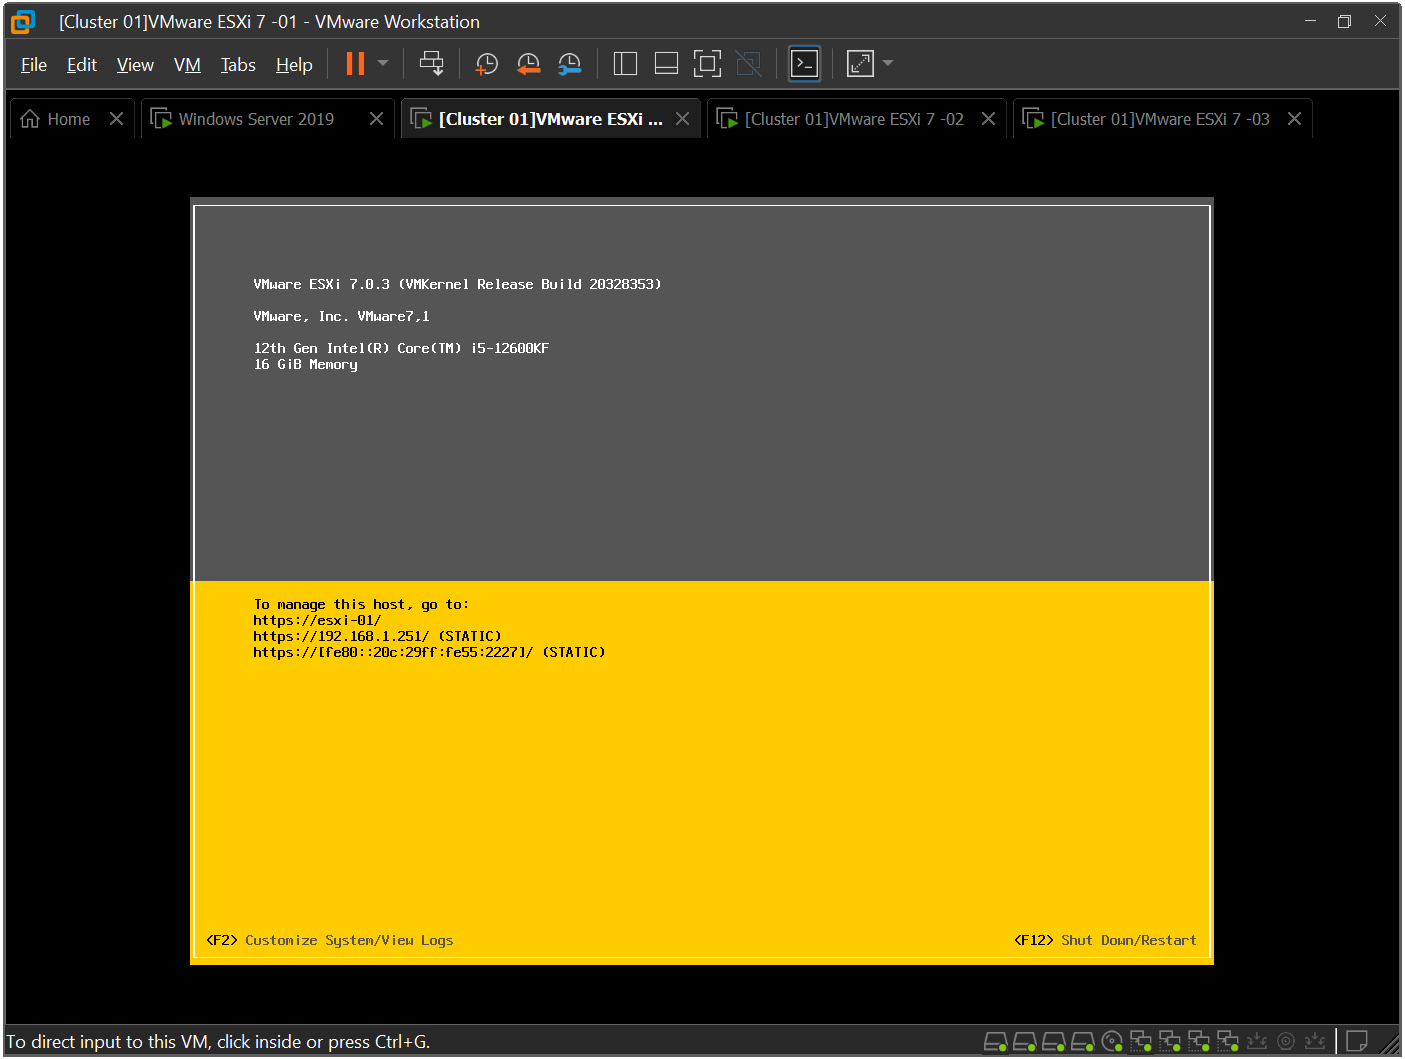The width and height of the screenshot is (1405, 1059).
Task: Enter full screen mode
Action: (707, 64)
